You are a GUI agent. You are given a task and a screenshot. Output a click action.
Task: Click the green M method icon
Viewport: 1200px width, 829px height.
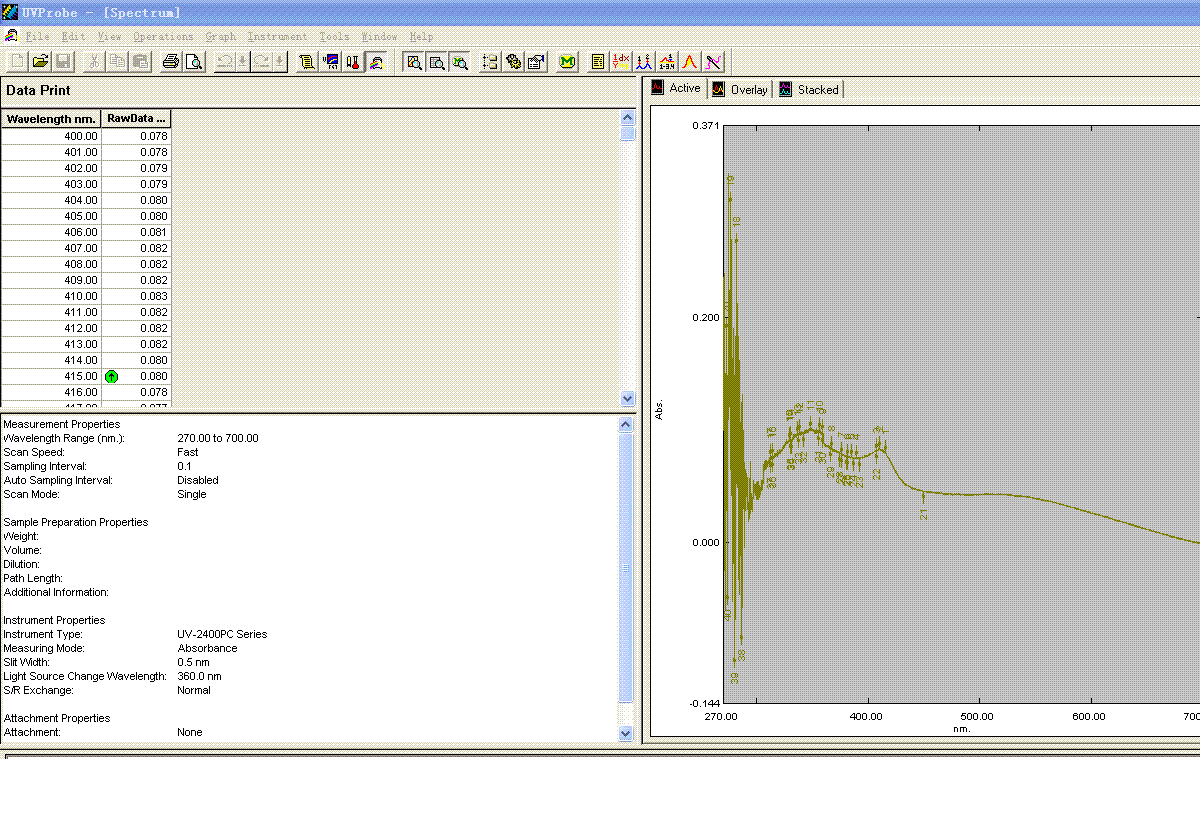pos(567,62)
